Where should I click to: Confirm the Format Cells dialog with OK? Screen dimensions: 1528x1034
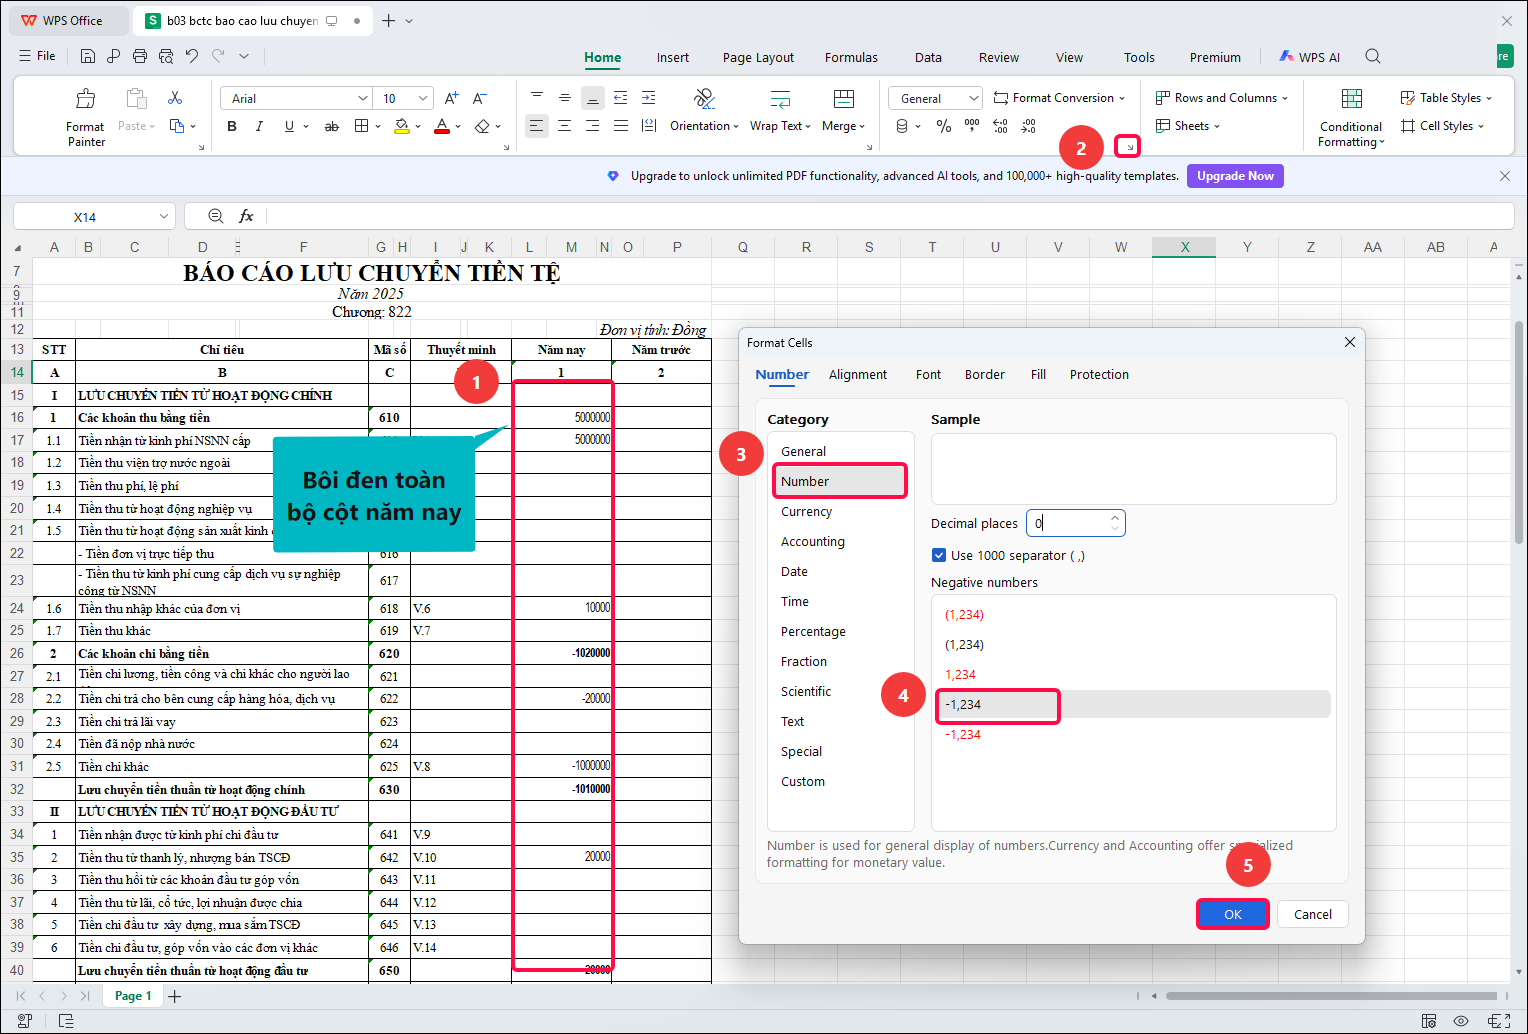point(1233,914)
